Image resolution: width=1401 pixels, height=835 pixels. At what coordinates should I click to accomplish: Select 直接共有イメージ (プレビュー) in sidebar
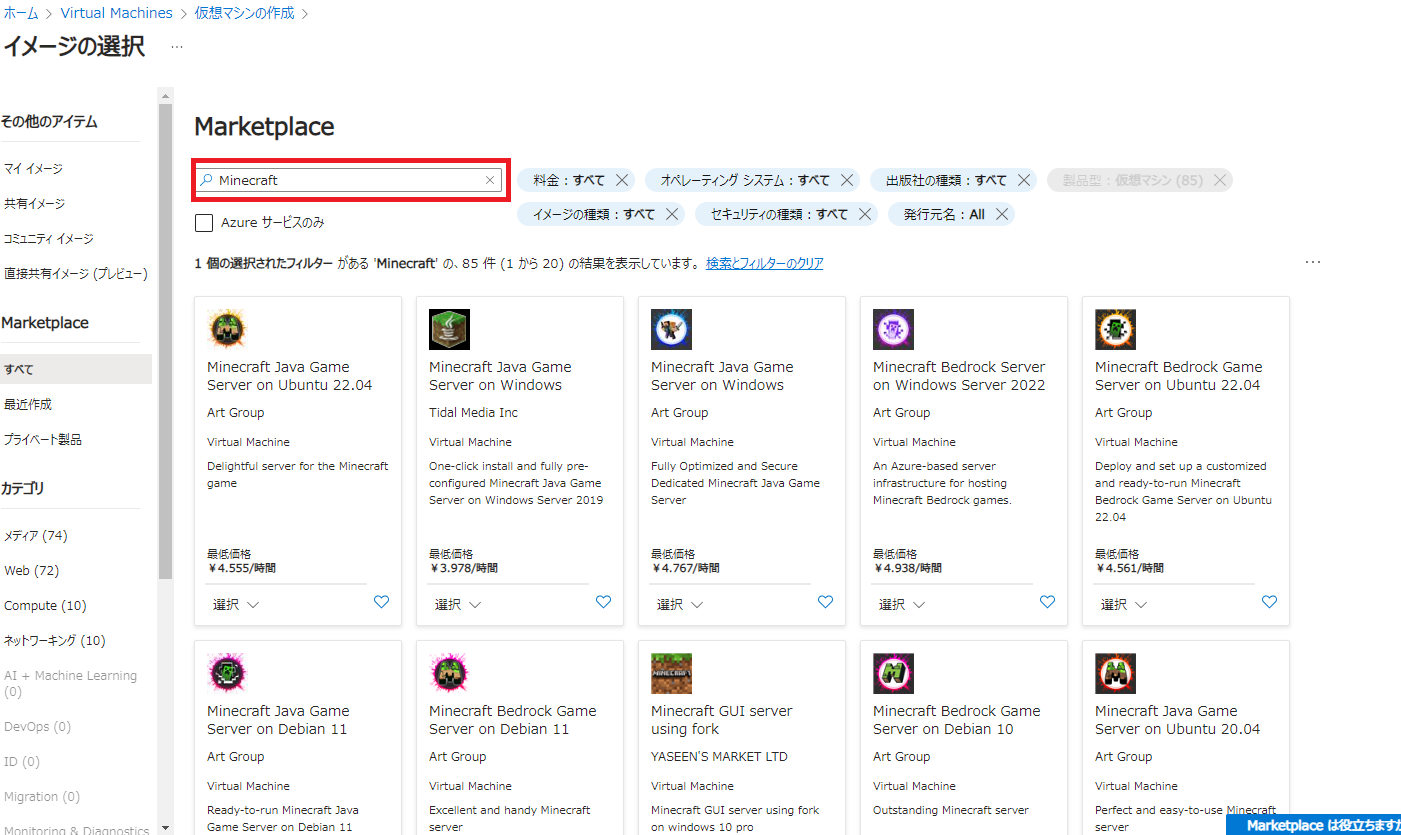(x=76, y=273)
